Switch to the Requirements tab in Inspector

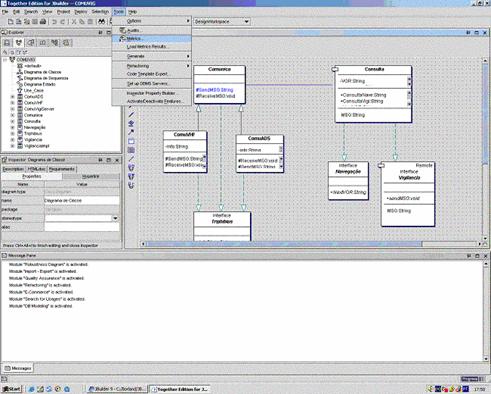62,169
